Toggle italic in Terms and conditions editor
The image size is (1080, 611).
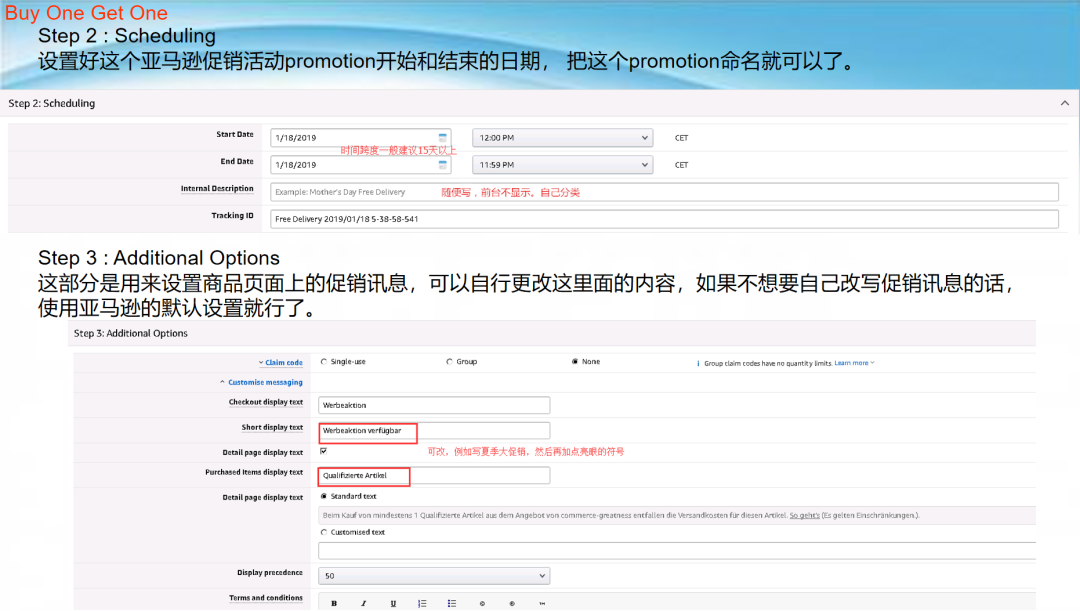click(364, 603)
